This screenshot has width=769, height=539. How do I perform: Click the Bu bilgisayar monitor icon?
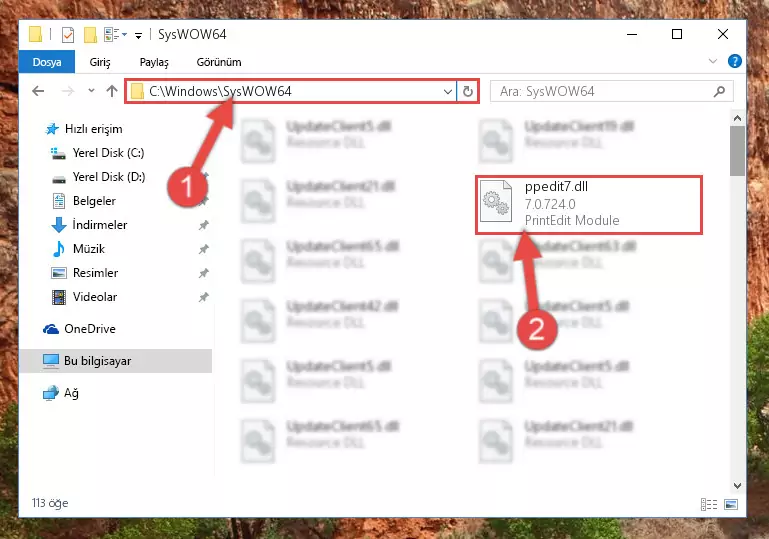[x=51, y=361]
